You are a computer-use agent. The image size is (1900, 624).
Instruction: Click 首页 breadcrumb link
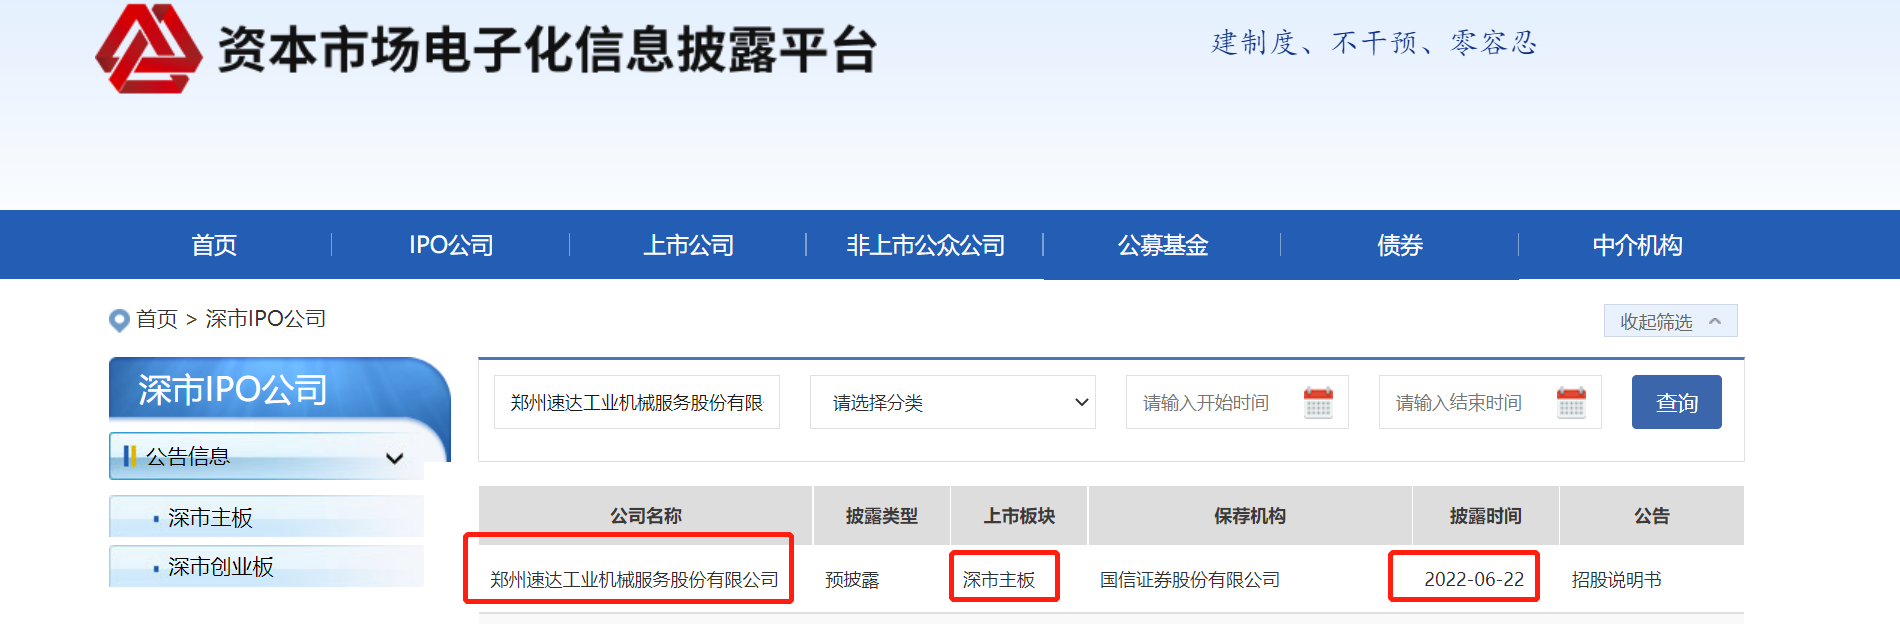tap(157, 319)
